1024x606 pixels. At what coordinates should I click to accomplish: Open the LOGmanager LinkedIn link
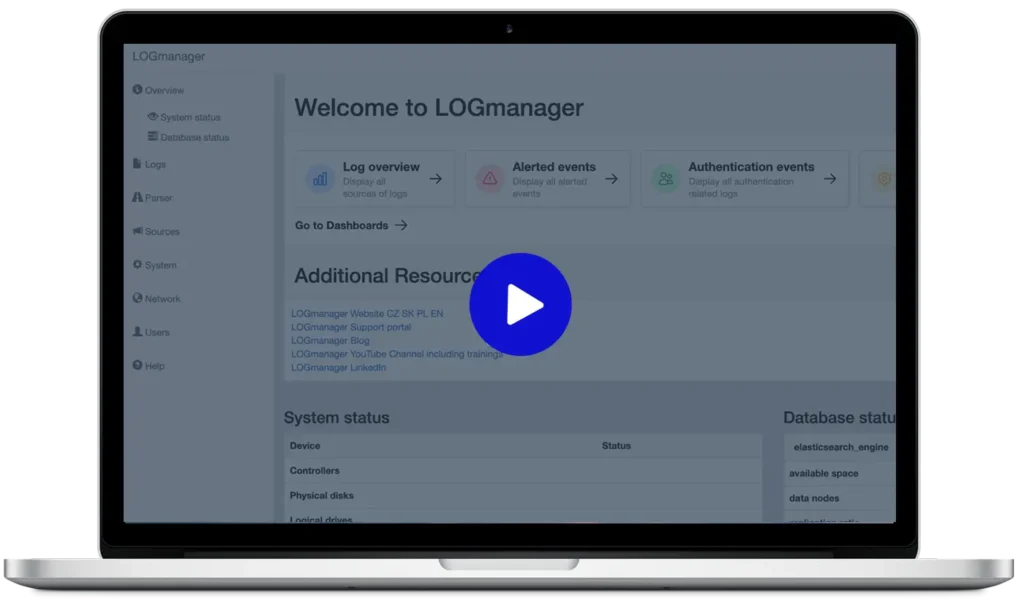338,368
